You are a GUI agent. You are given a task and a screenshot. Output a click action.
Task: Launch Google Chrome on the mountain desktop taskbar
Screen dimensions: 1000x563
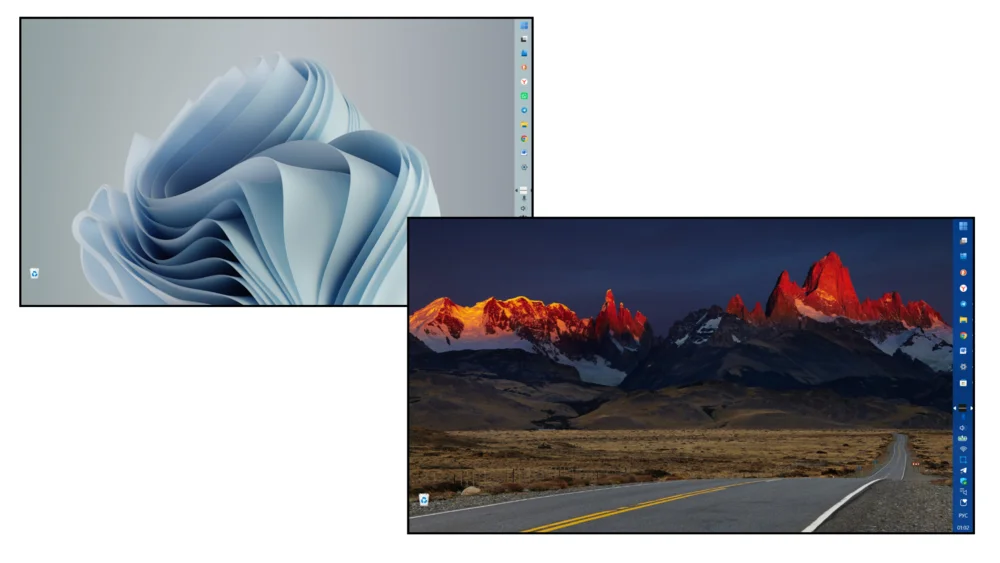click(963, 335)
